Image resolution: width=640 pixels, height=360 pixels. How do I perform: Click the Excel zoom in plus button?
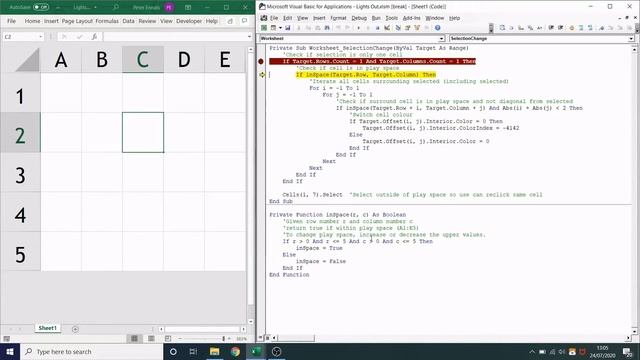coord(229,338)
